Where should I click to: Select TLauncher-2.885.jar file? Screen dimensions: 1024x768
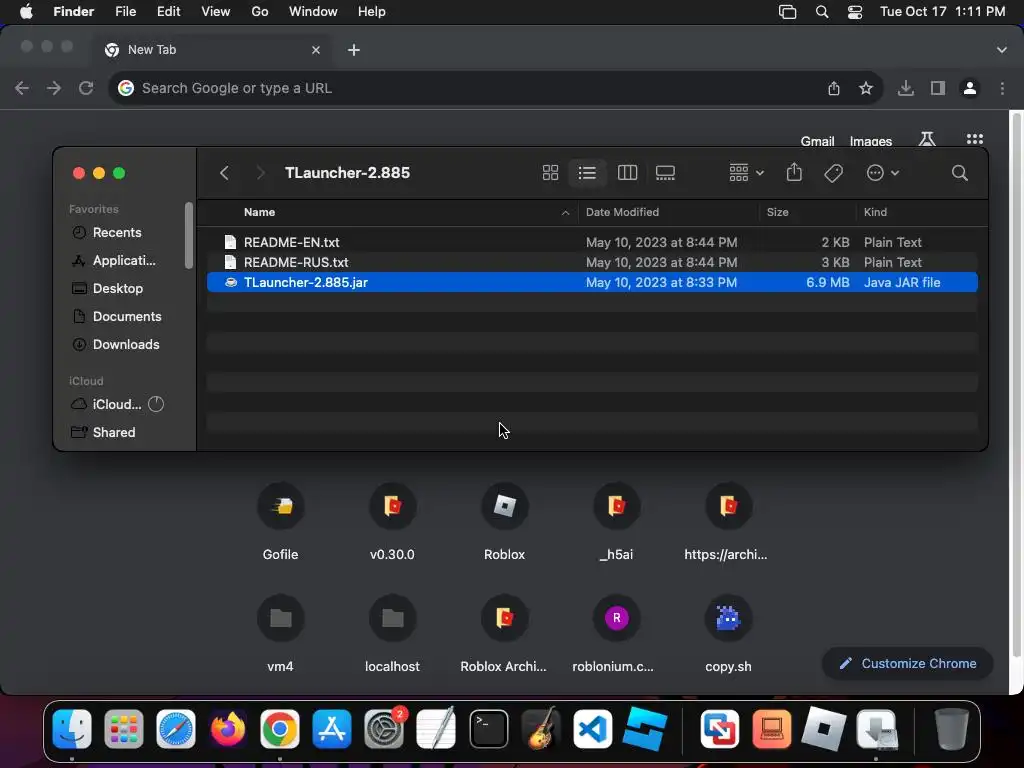click(592, 283)
